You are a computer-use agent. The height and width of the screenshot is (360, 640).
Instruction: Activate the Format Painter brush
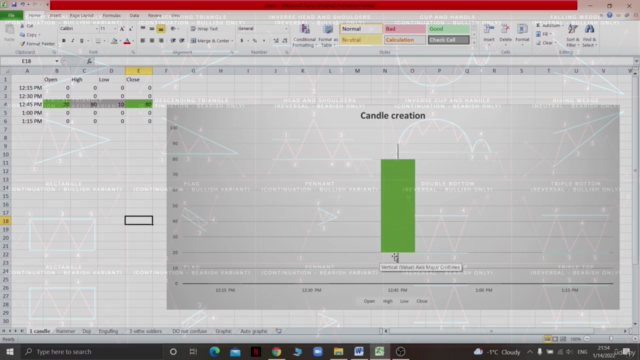[37, 44]
